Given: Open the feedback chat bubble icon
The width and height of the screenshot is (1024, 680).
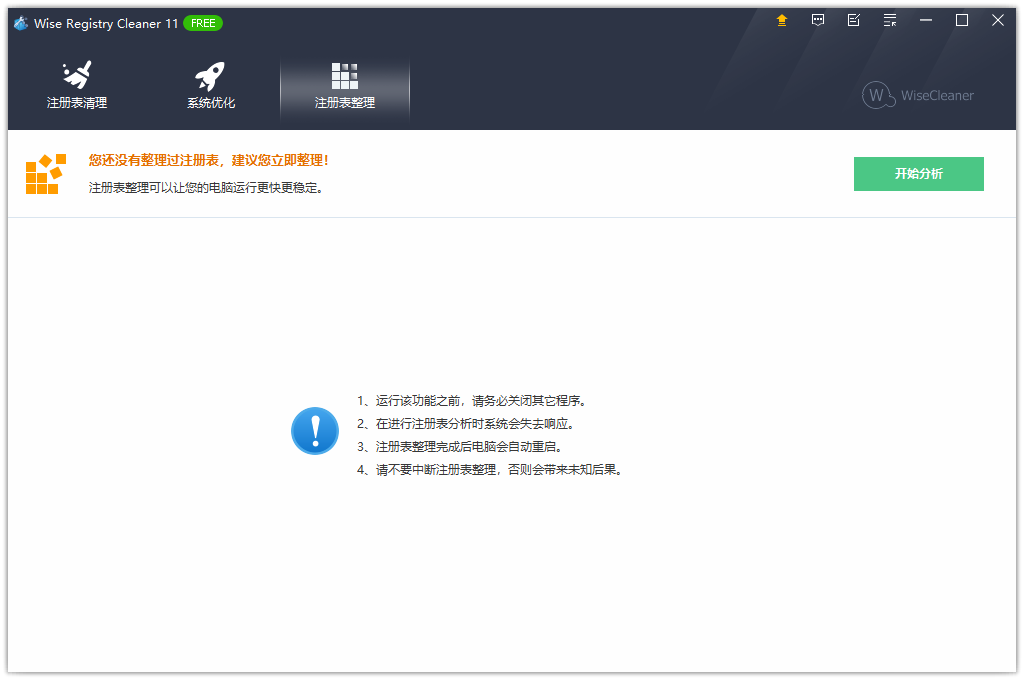Looking at the screenshot, I should pos(818,21).
